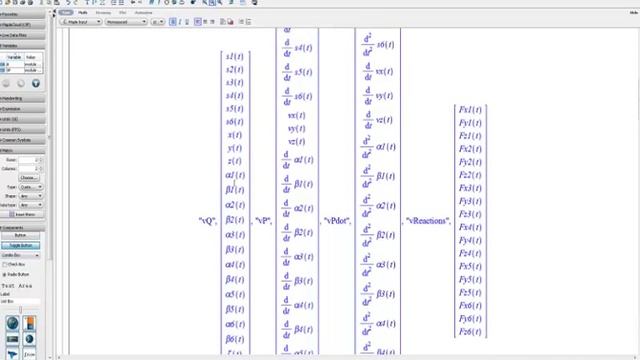This screenshot has width=640, height=360.
Task: Expand the Common Symbols palette
Action: pyautogui.click(x=22, y=140)
